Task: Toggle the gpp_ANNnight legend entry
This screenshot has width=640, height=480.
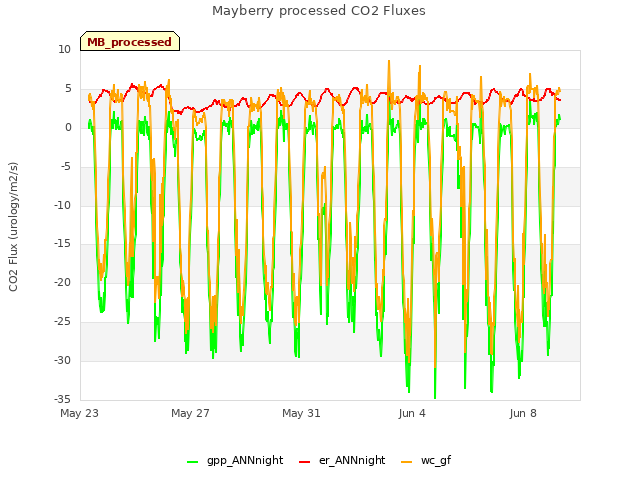Action: click(x=235, y=460)
